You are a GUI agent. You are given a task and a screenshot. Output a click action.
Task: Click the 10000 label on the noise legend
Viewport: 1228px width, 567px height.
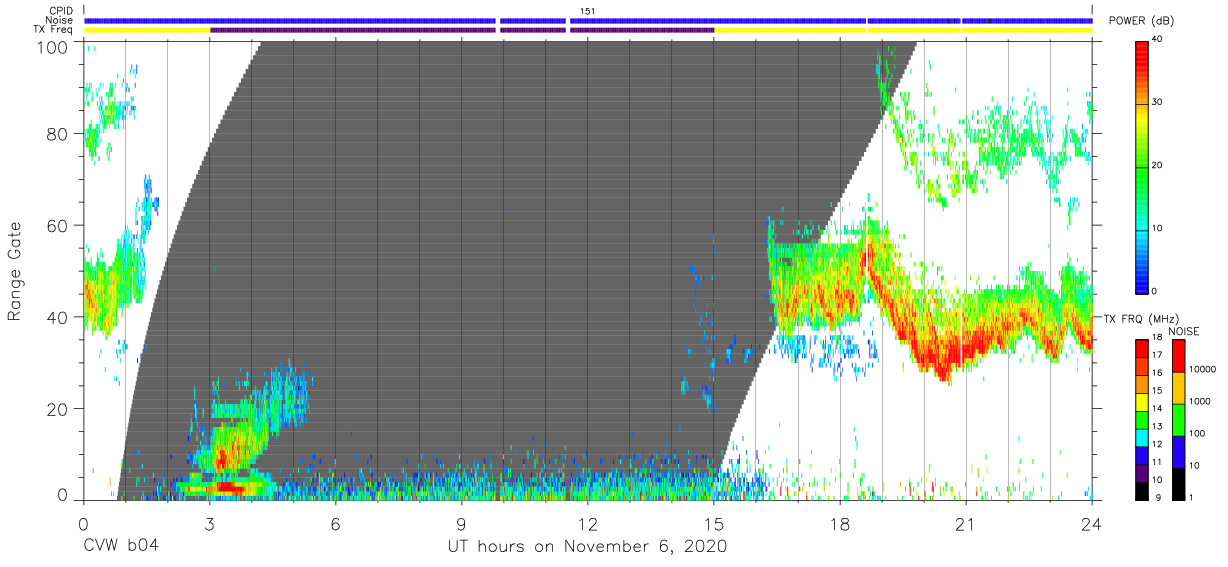[x=1204, y=369]
